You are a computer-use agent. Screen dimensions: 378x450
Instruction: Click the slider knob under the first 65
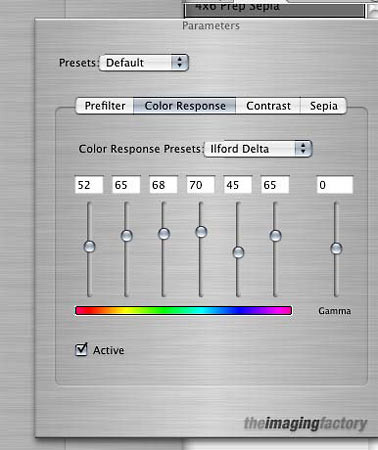tap(126, 236)
